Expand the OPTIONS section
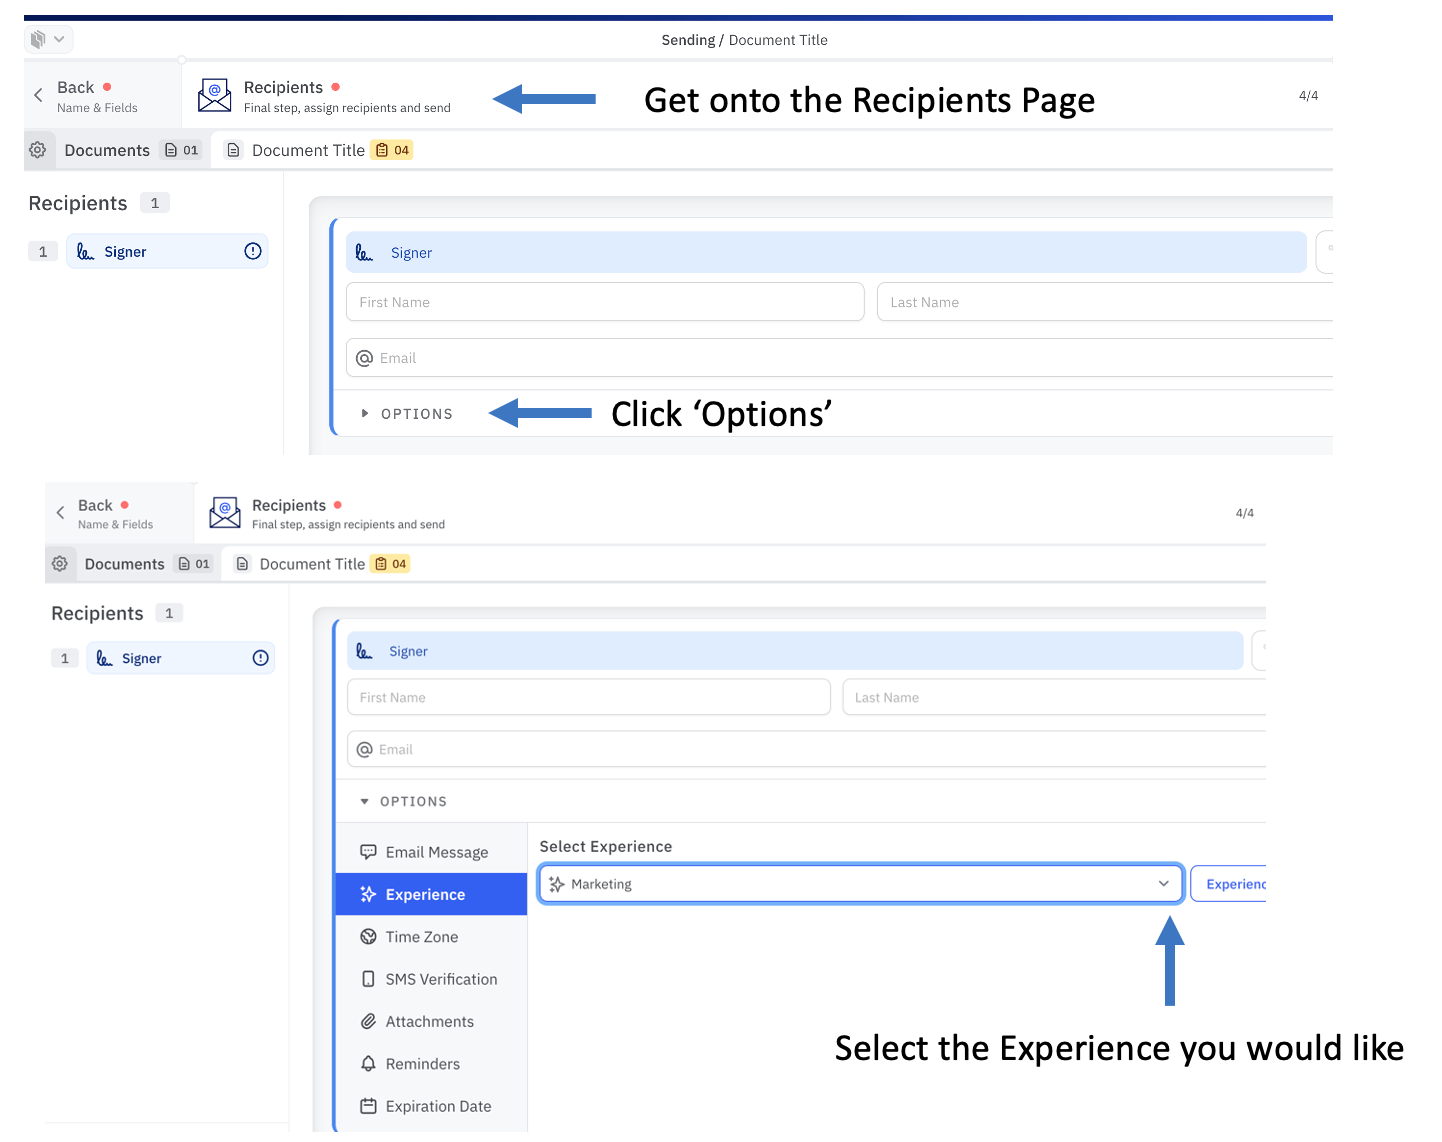Viewport: 1442px width, 1142px height. click(x=407, y=413)
